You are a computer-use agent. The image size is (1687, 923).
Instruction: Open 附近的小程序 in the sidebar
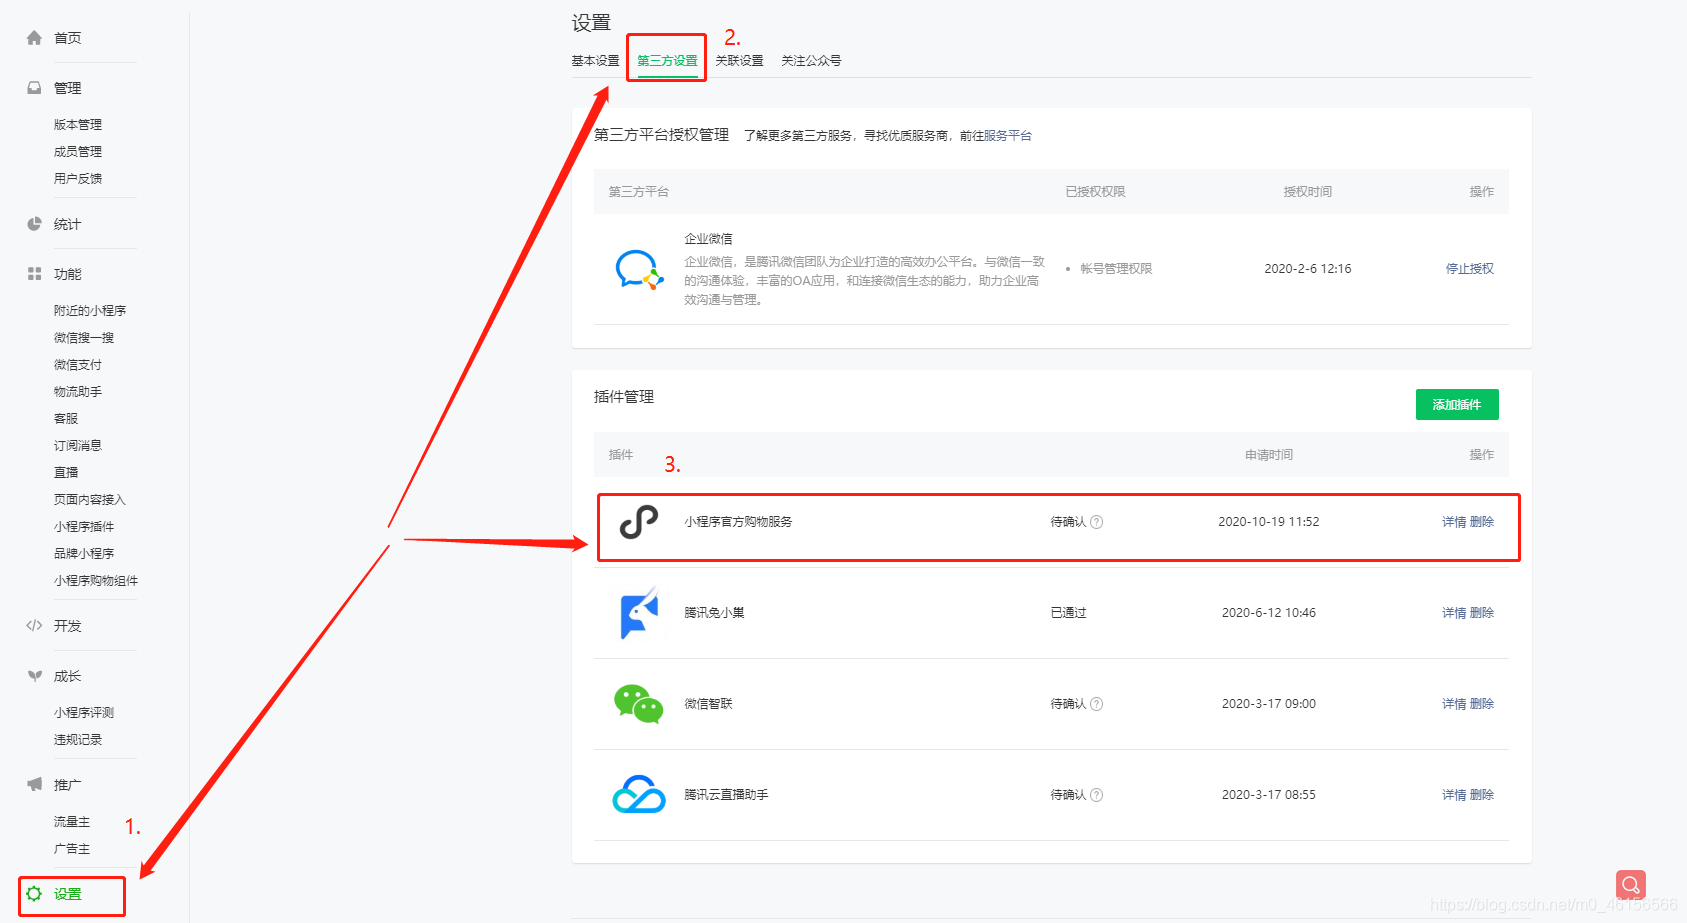pyautogui.click(x=90, y=311)
